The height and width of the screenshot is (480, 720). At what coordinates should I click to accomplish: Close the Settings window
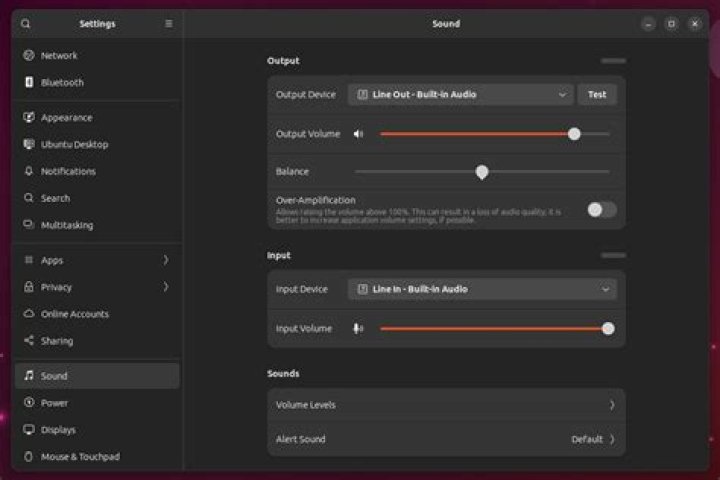[x=695, y=23]
